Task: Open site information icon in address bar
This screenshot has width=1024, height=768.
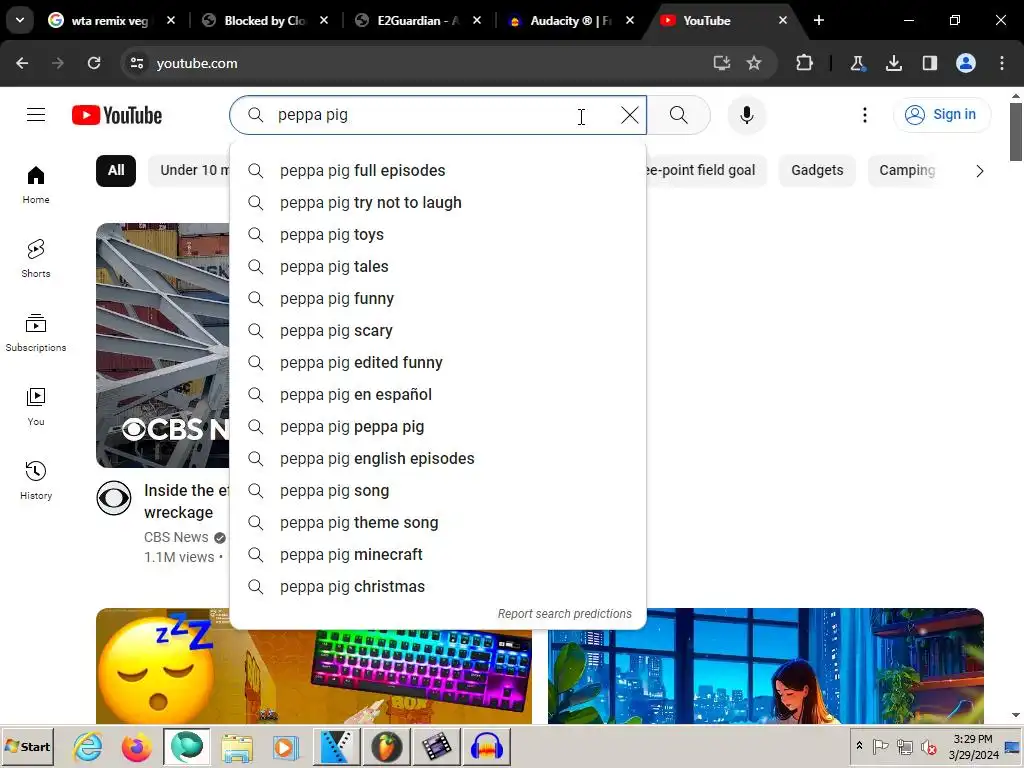Action: coord(136,63)
